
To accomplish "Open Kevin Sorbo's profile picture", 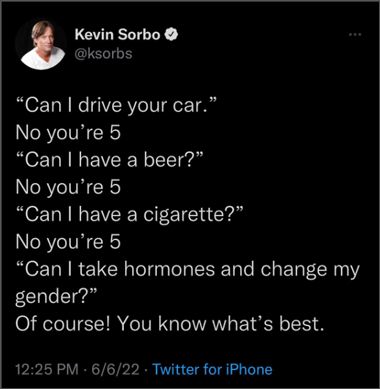I will 43,45.
